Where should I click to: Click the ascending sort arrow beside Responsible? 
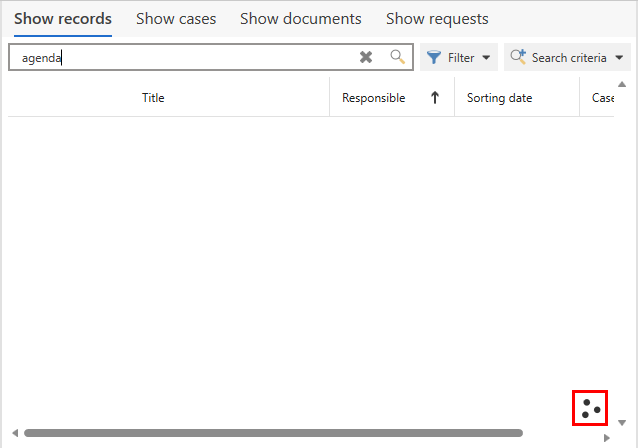(435, 98)
